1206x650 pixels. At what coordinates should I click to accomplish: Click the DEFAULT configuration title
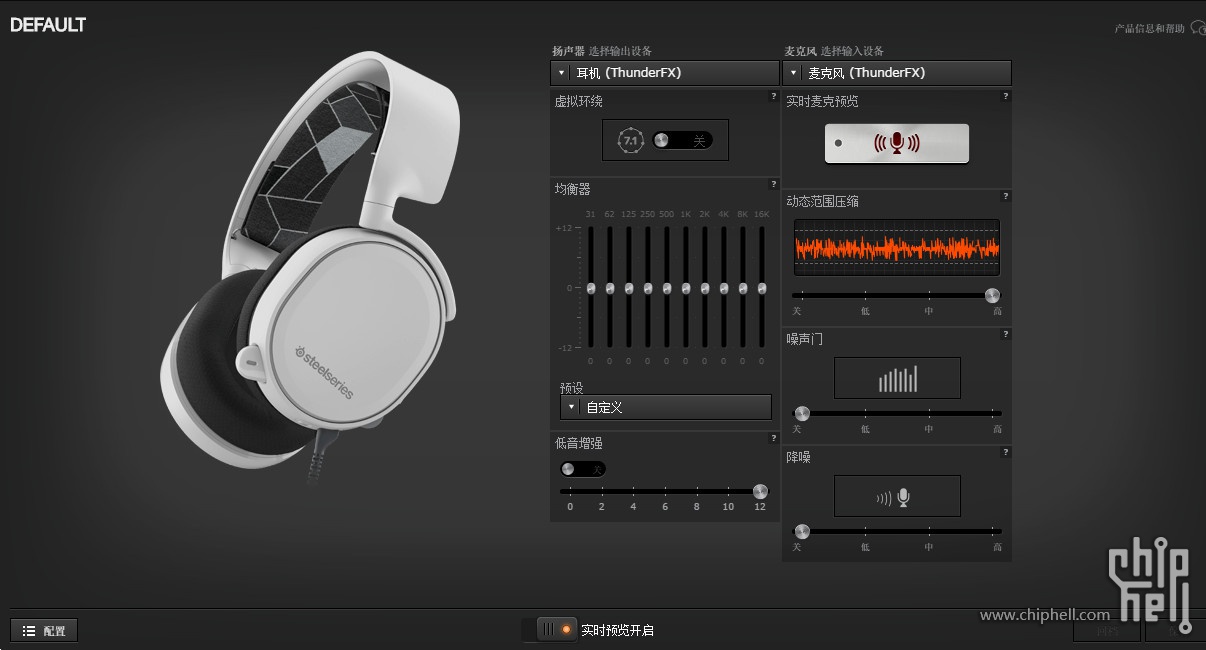(48, 25)
